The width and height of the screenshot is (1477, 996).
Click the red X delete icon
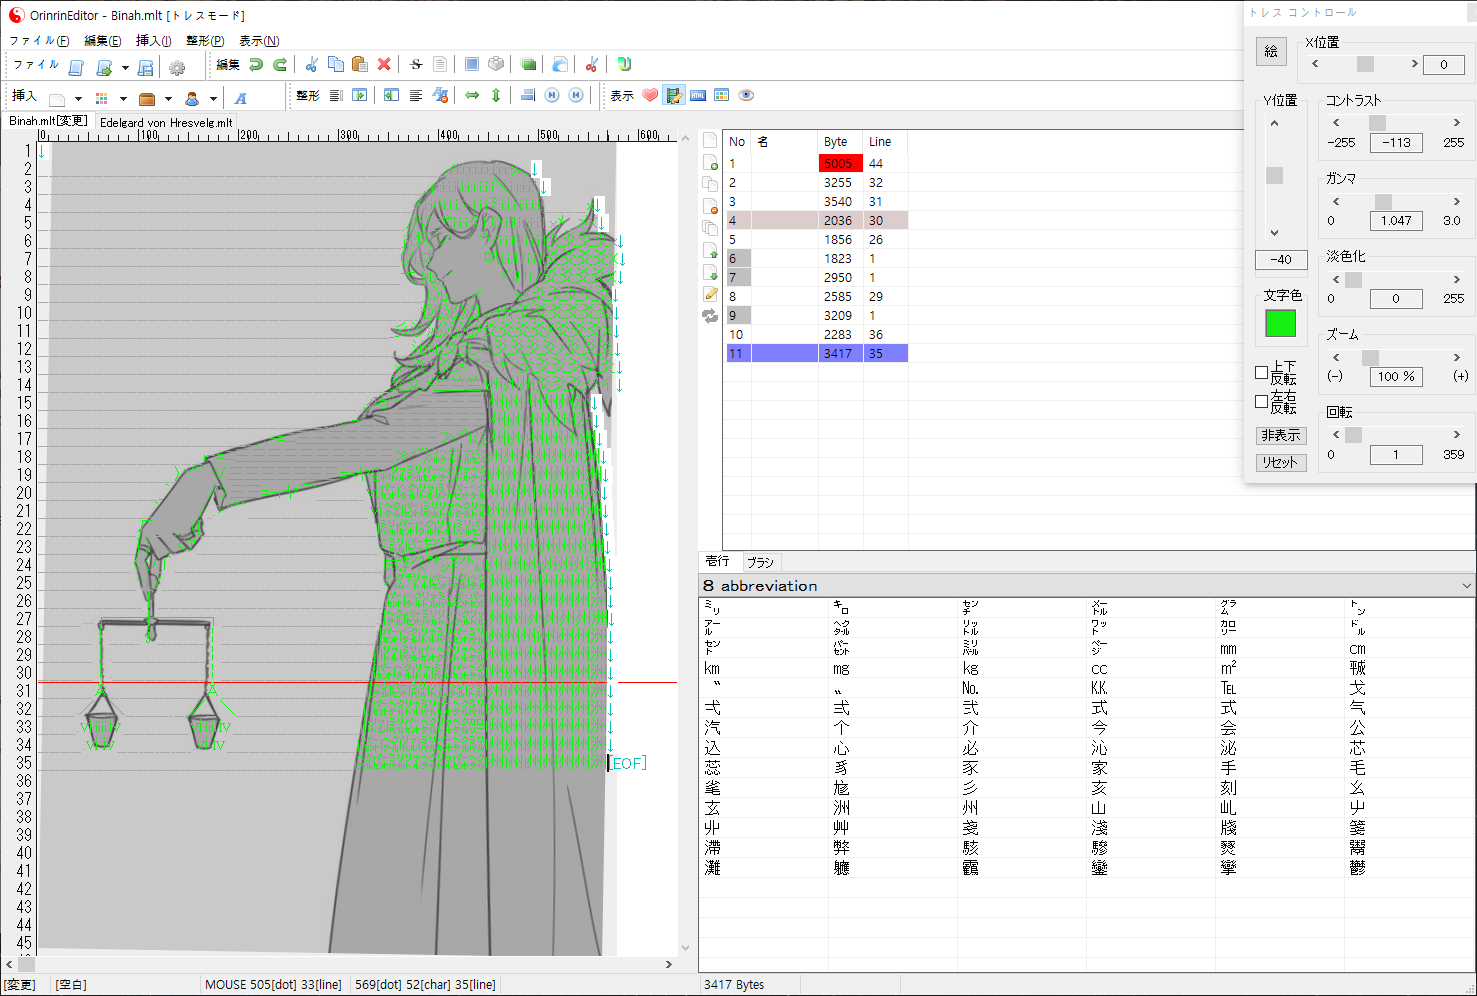(384, 65)
